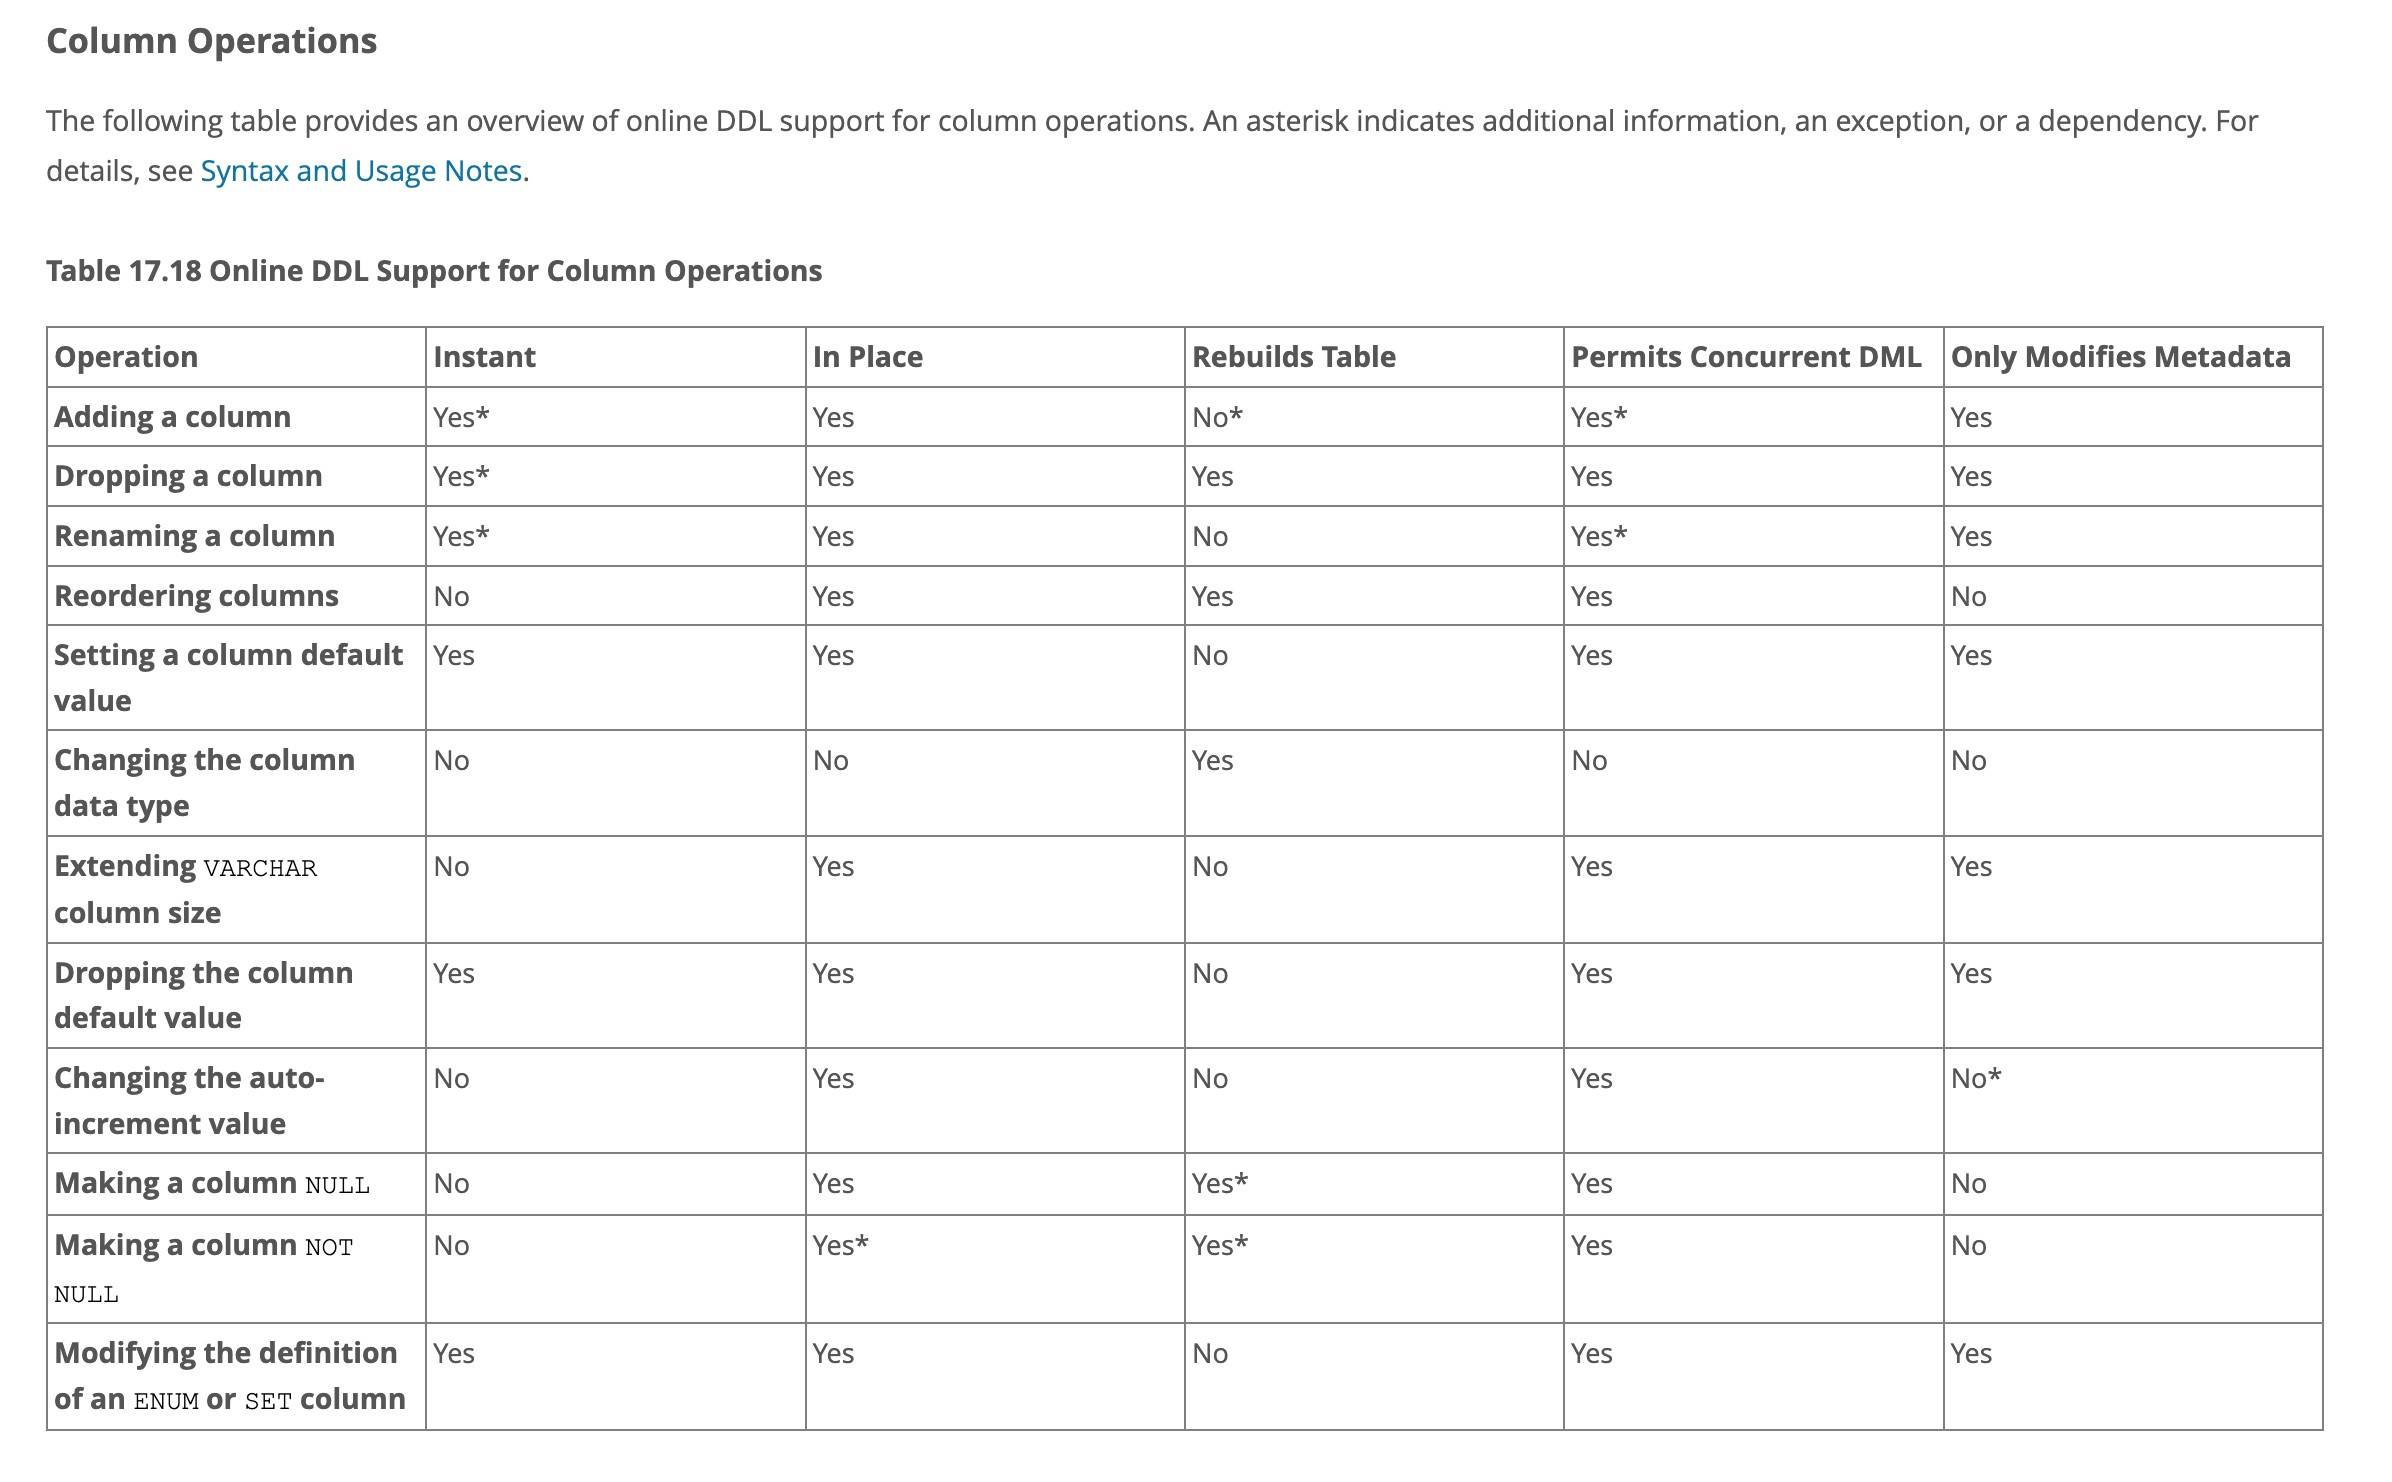Click the Renaming a column row label
Image resolution: width=2392 pixels, height=1482 pixels.
click(194, 536)
